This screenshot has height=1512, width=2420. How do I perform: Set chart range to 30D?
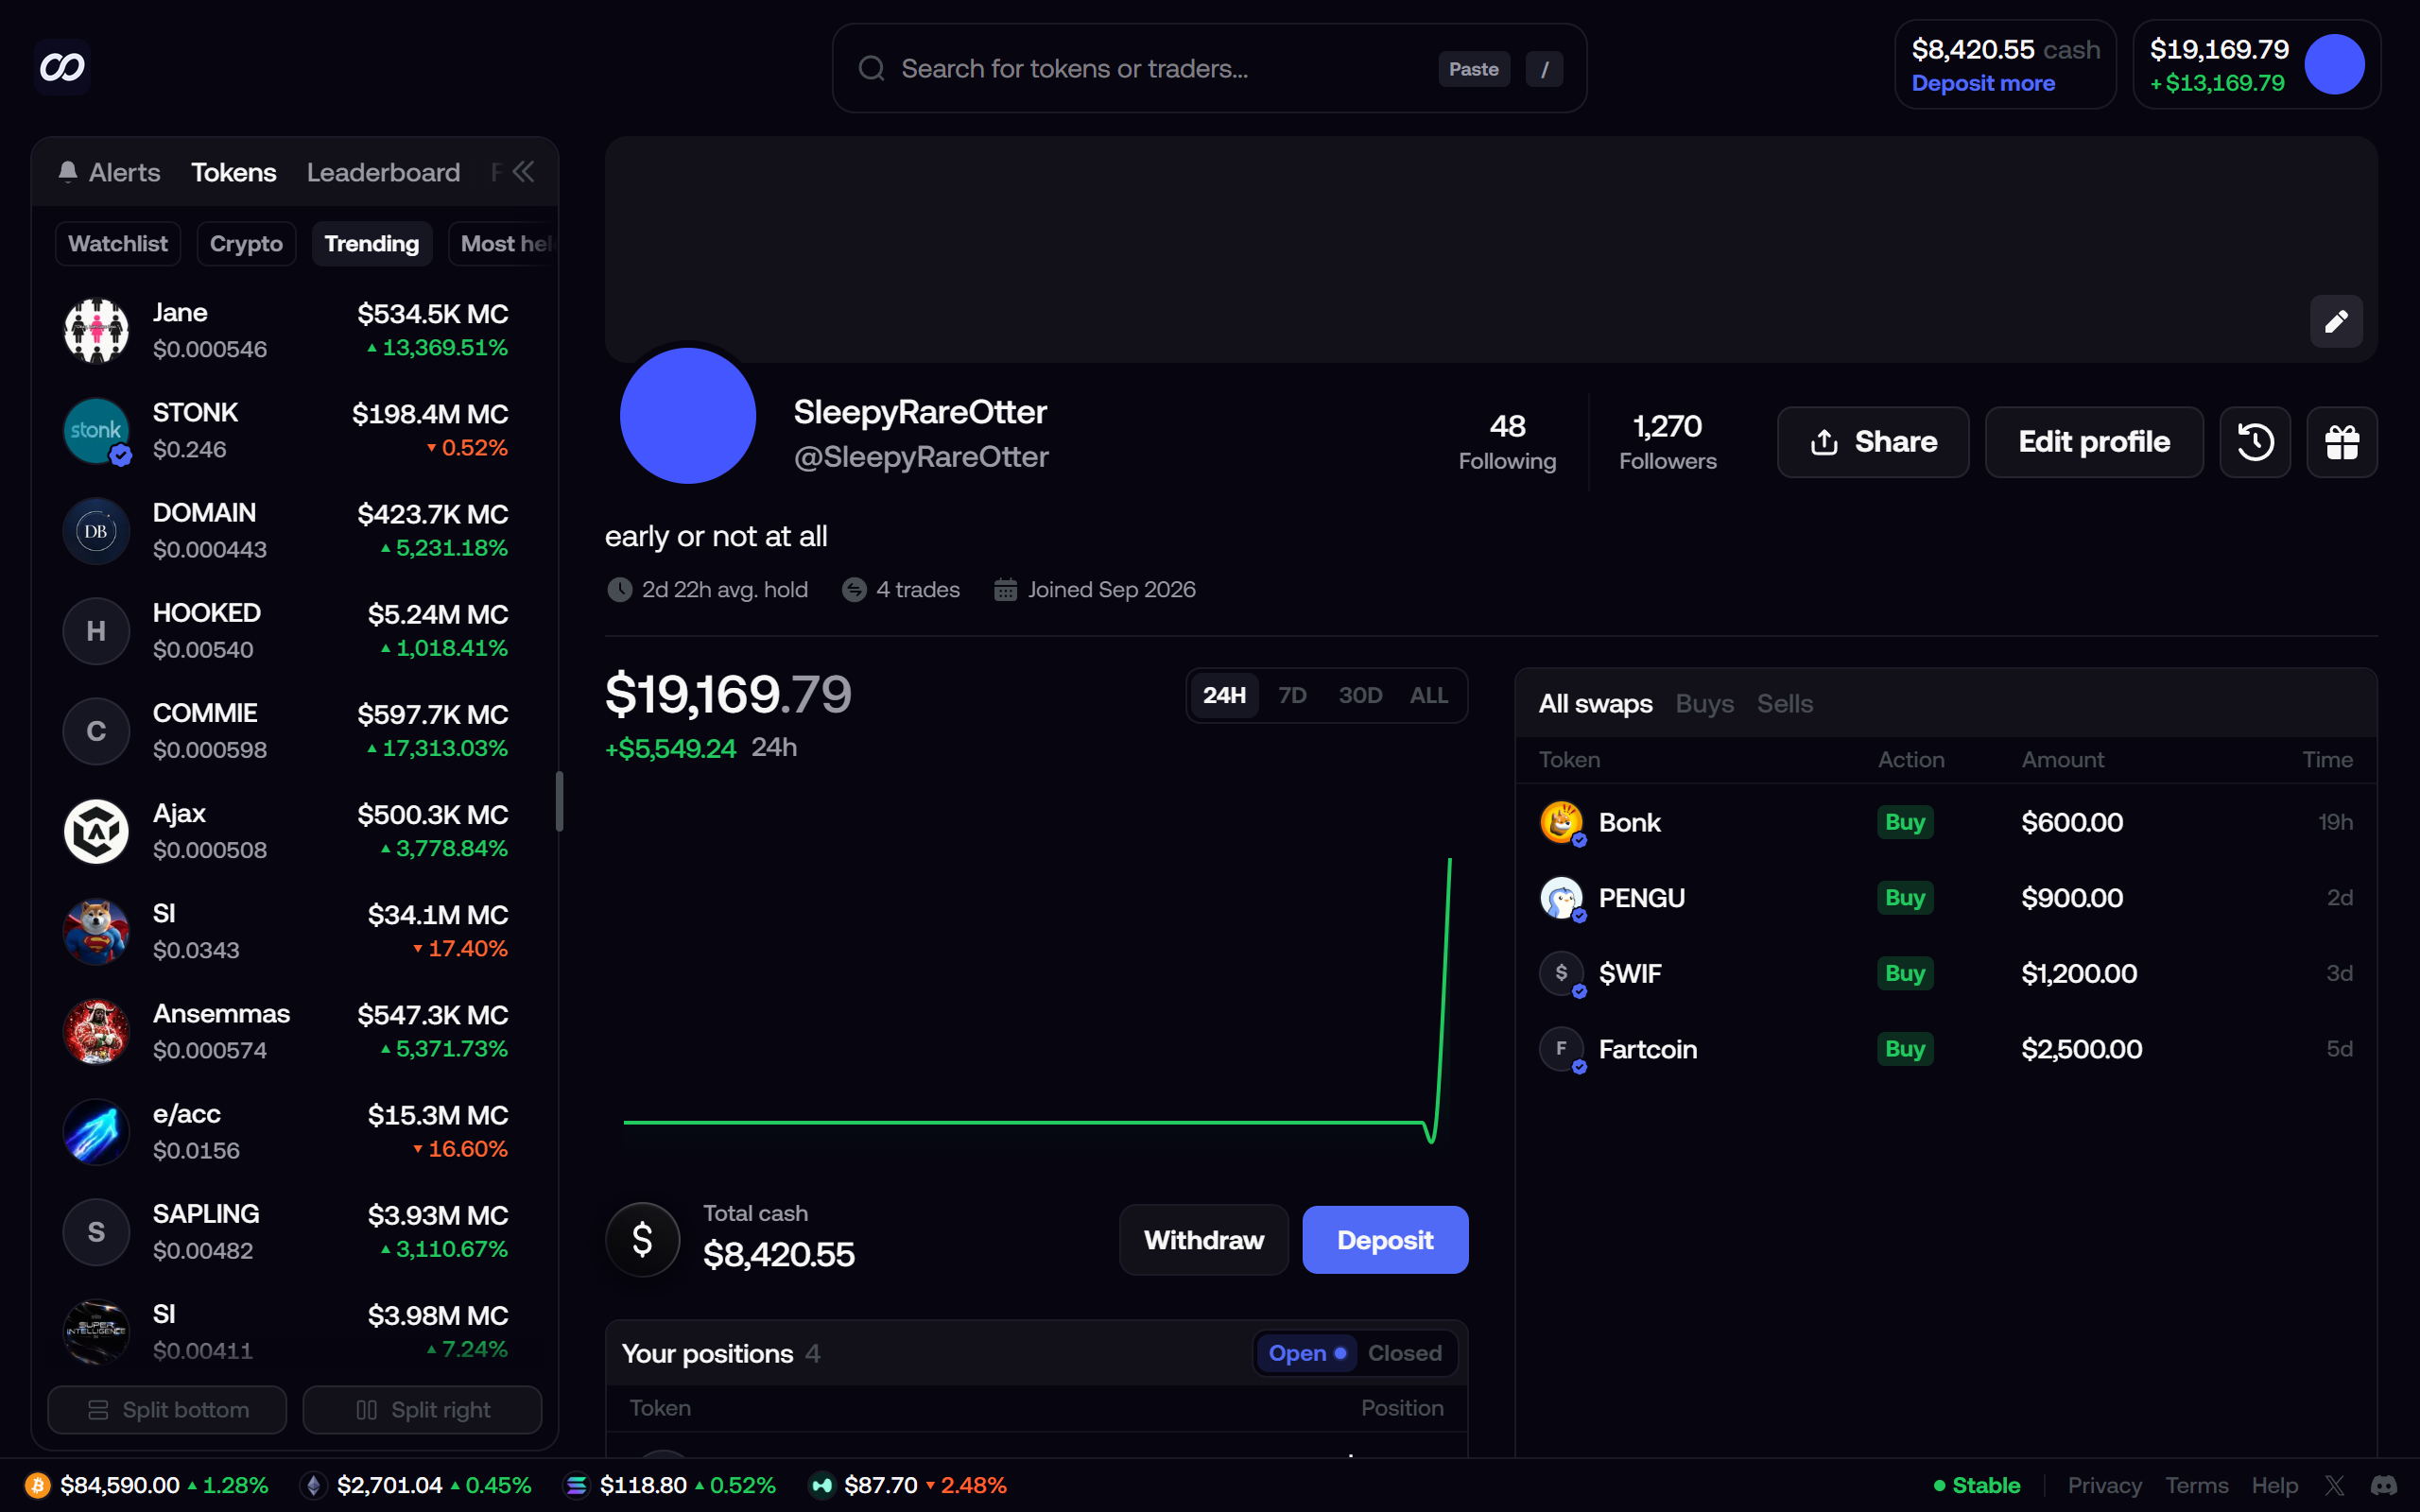pyautogui.click(x=1360, y=695)
